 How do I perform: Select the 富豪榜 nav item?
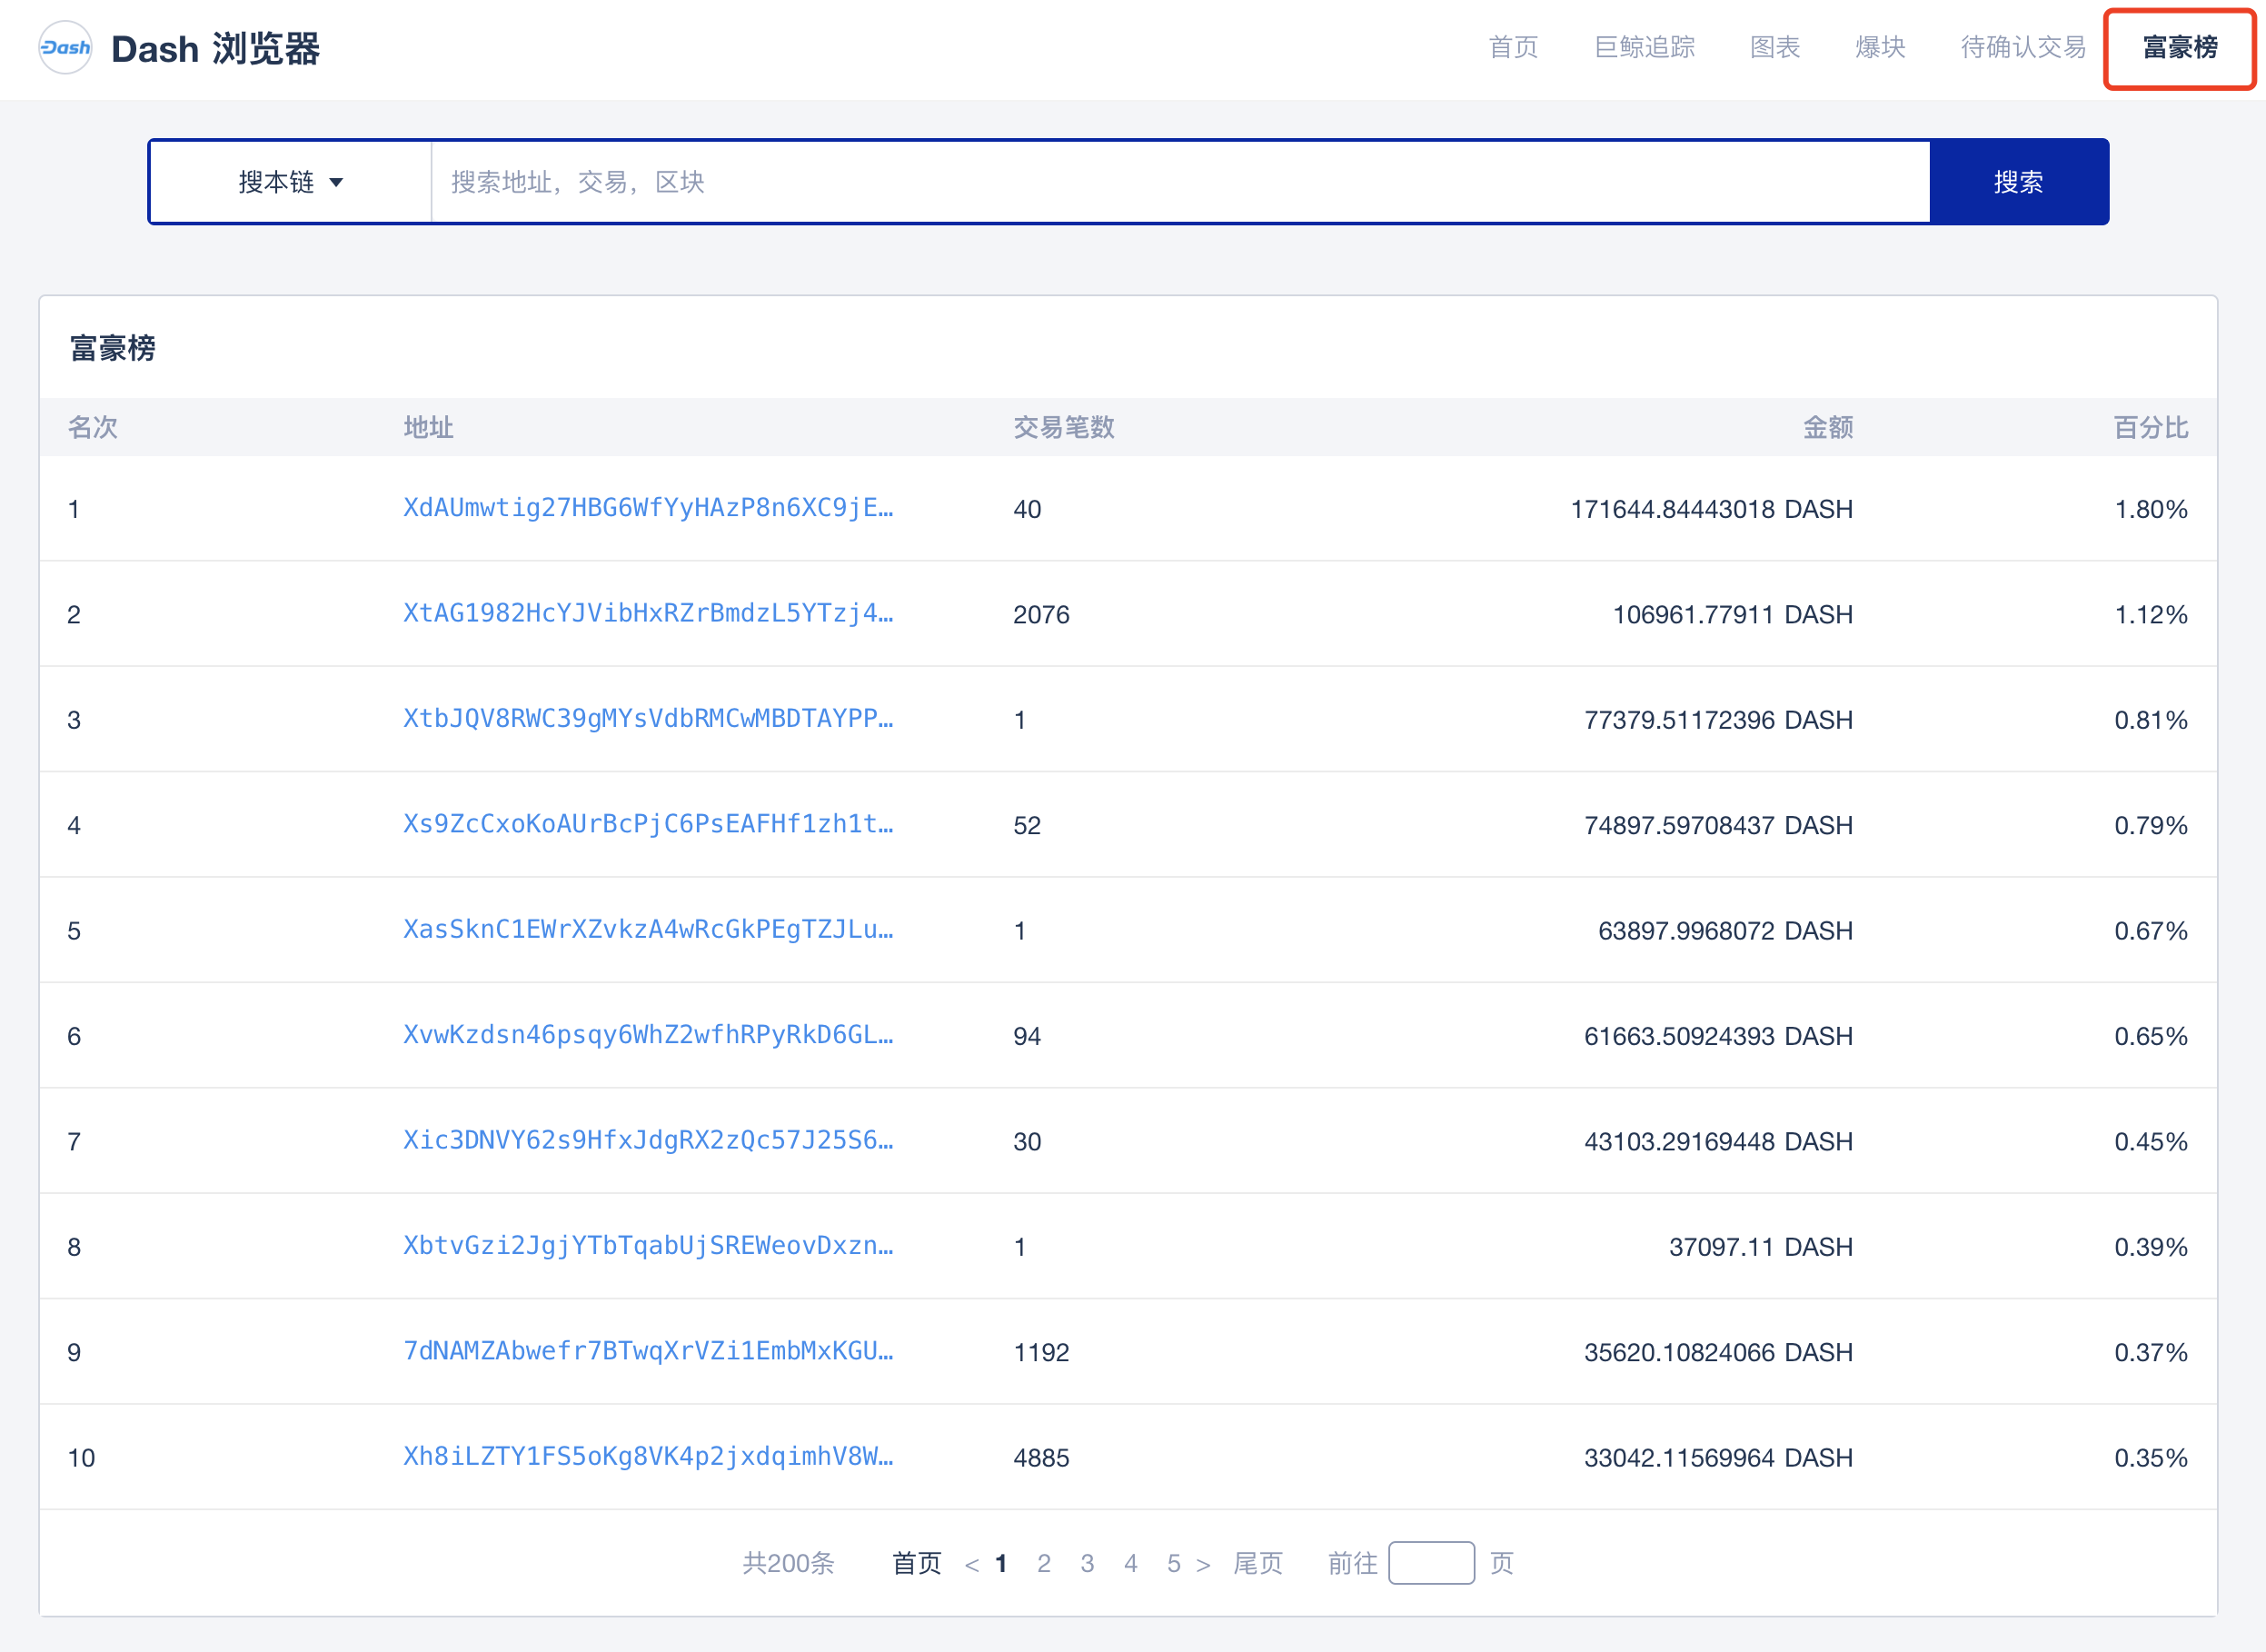[2180, 47]
